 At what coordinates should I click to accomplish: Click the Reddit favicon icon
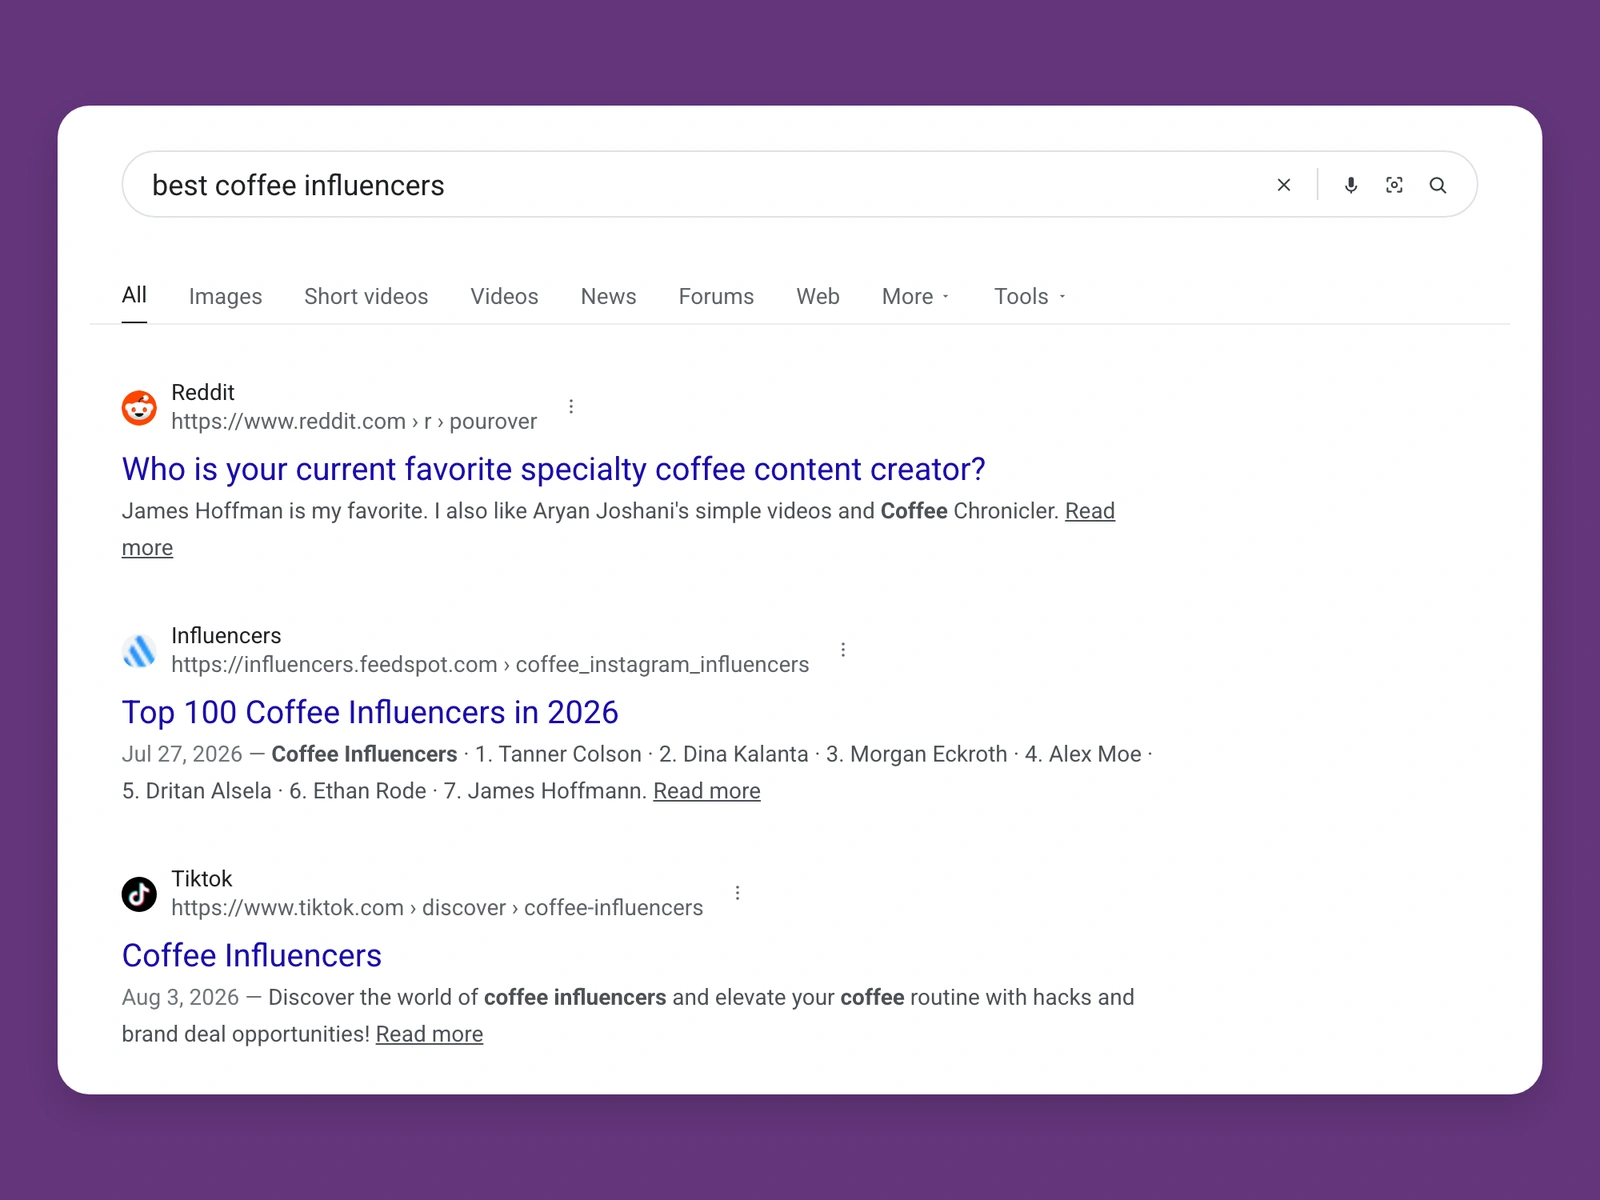[x=139, y=407]
